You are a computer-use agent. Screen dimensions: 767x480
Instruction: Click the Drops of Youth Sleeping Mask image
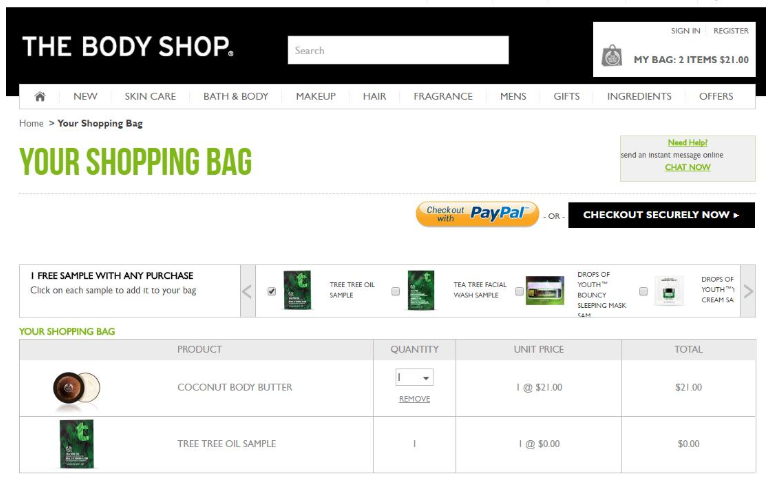[545, 290]
